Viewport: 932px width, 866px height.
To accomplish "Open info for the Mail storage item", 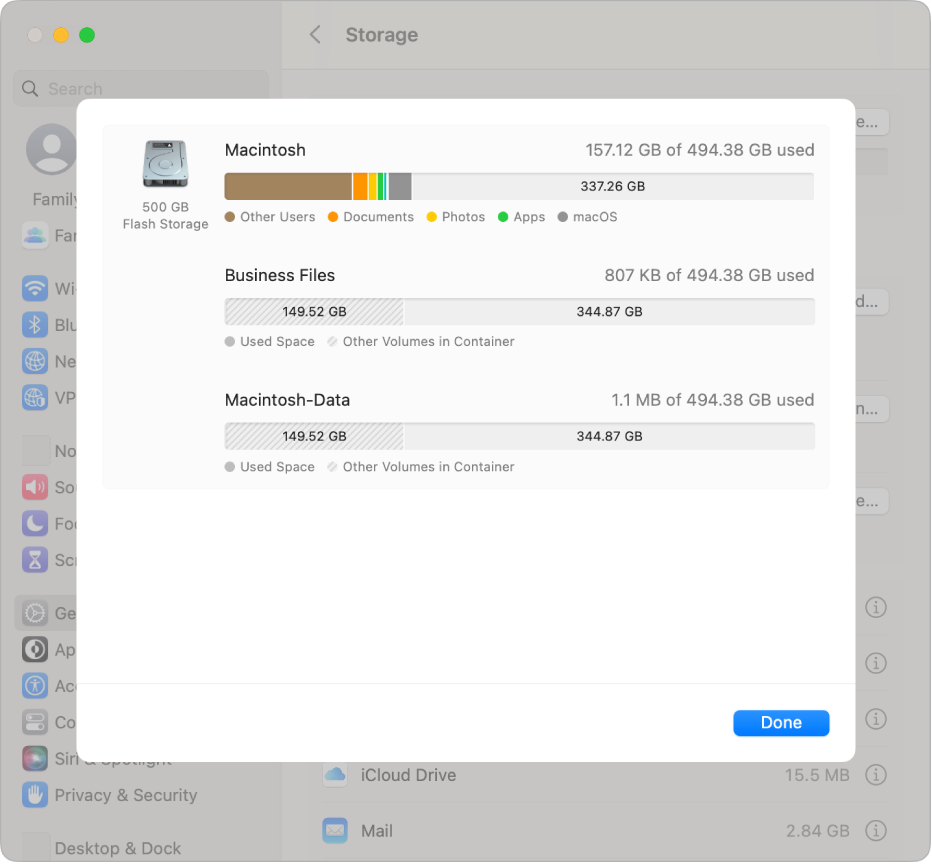I will coord(876,830).
